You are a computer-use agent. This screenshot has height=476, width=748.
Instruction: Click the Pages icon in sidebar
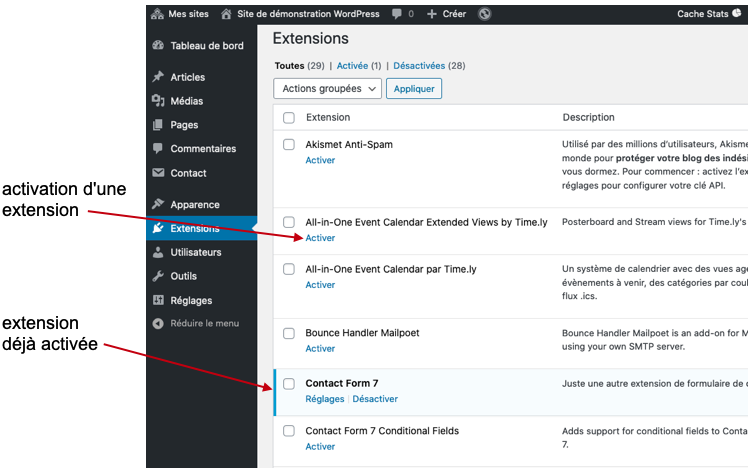[x=158, y=125]
